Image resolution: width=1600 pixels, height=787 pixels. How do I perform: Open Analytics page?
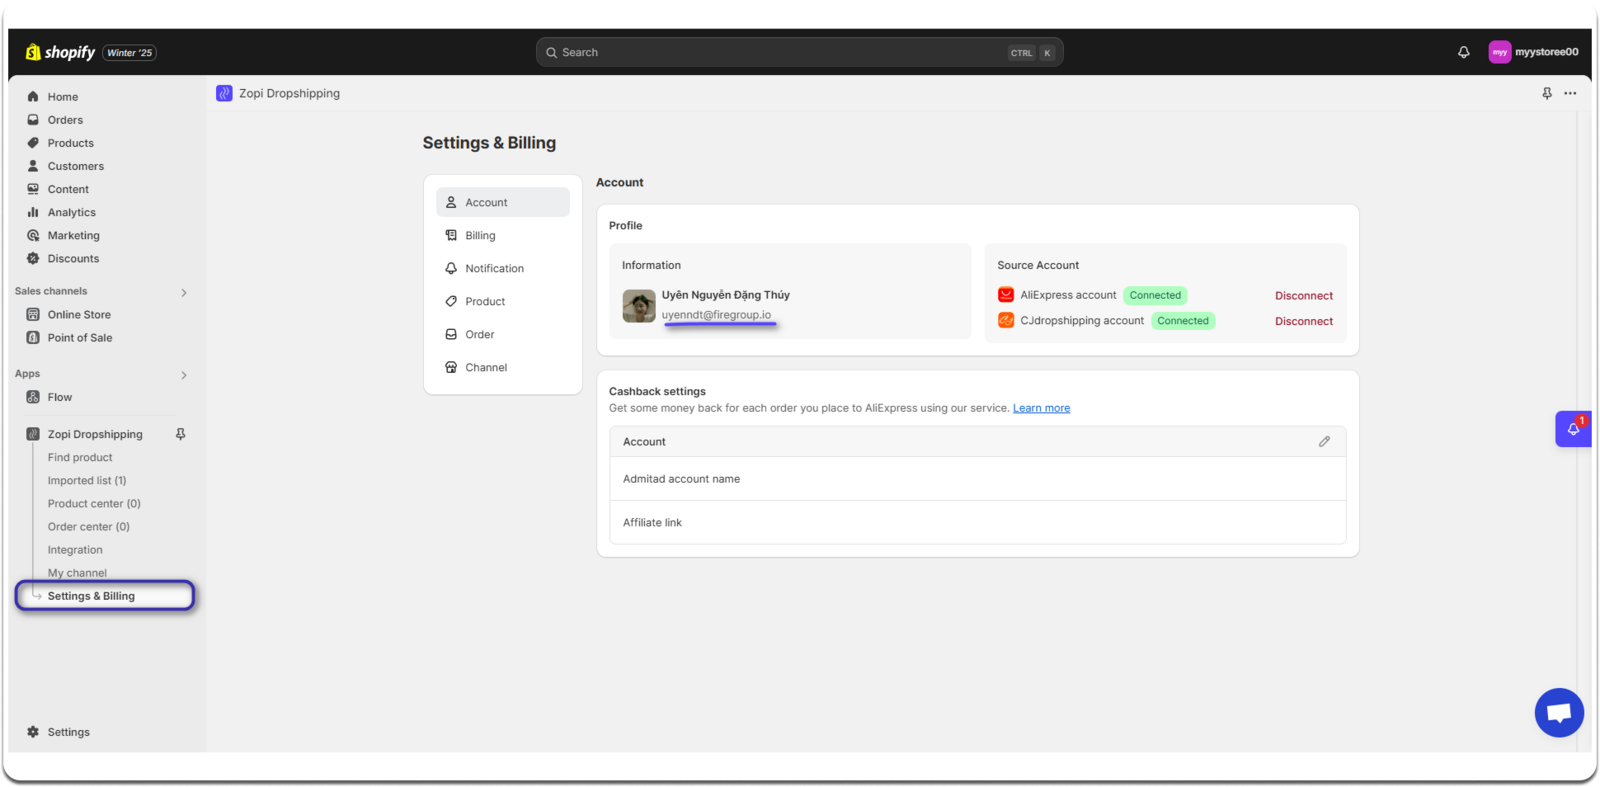pyautogui.click(x=71, y=212)
